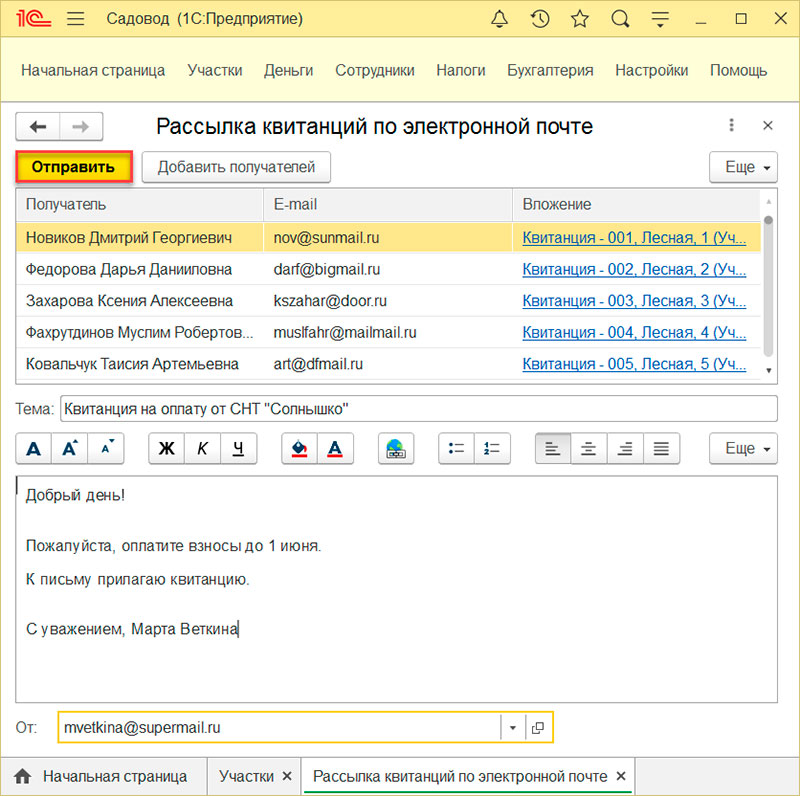This screenshot has height=796, width=800.
Task: Open attachment Квитанция - 005
Action: point(634,364)
